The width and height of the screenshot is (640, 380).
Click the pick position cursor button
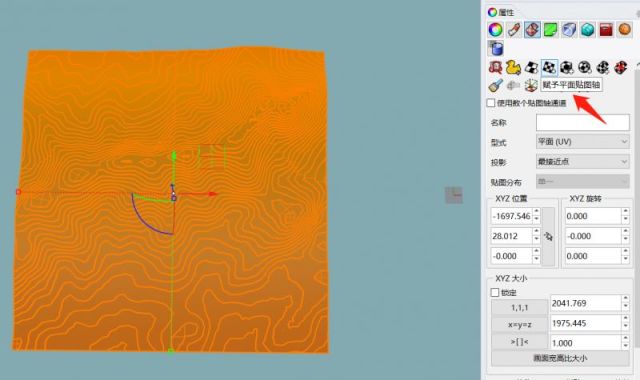click(x=548, y=236)
